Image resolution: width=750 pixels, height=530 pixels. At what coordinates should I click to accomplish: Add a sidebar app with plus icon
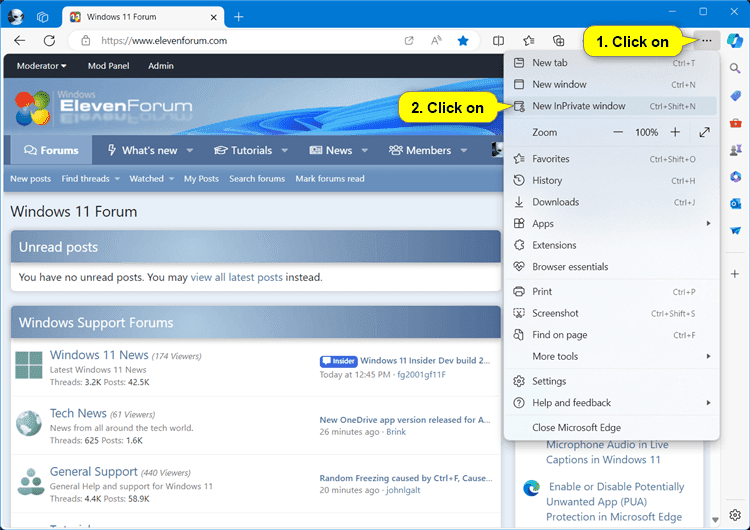pos(735,274)
